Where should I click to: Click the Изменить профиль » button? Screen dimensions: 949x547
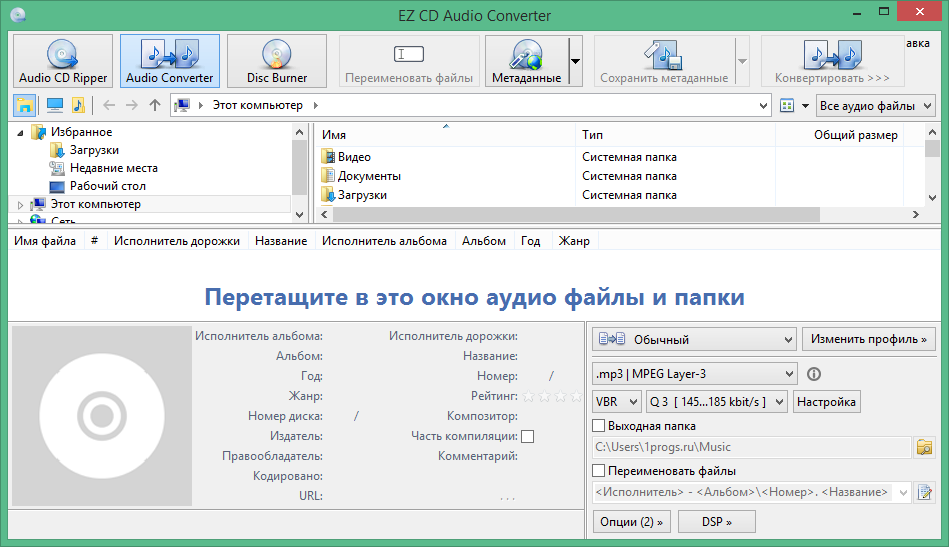[x=869, y=339]
